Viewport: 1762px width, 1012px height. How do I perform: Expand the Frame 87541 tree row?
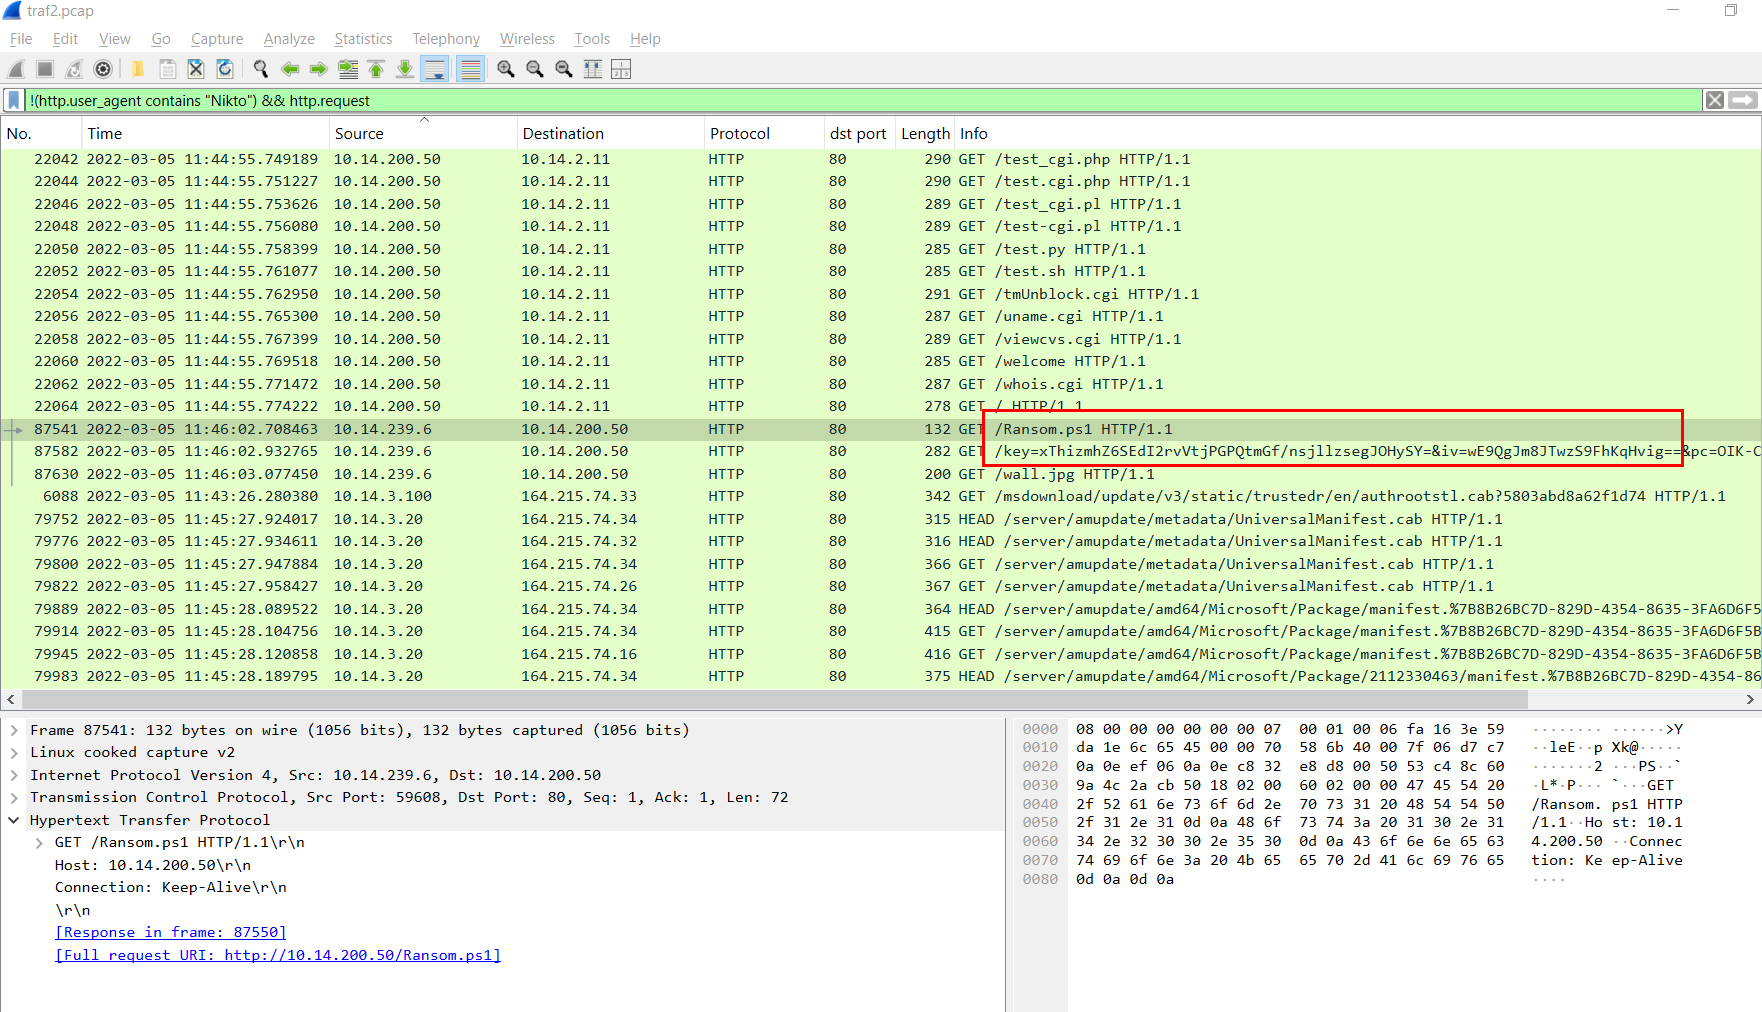14,730
